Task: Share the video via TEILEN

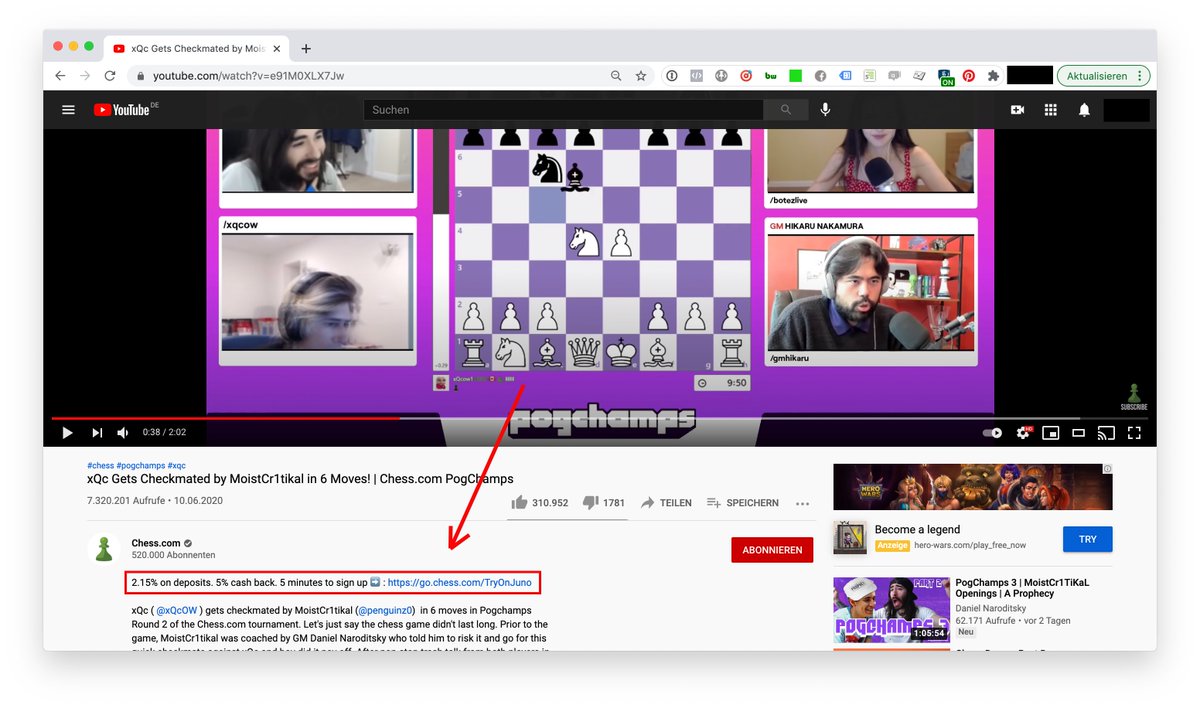Action: click(666, 502)
